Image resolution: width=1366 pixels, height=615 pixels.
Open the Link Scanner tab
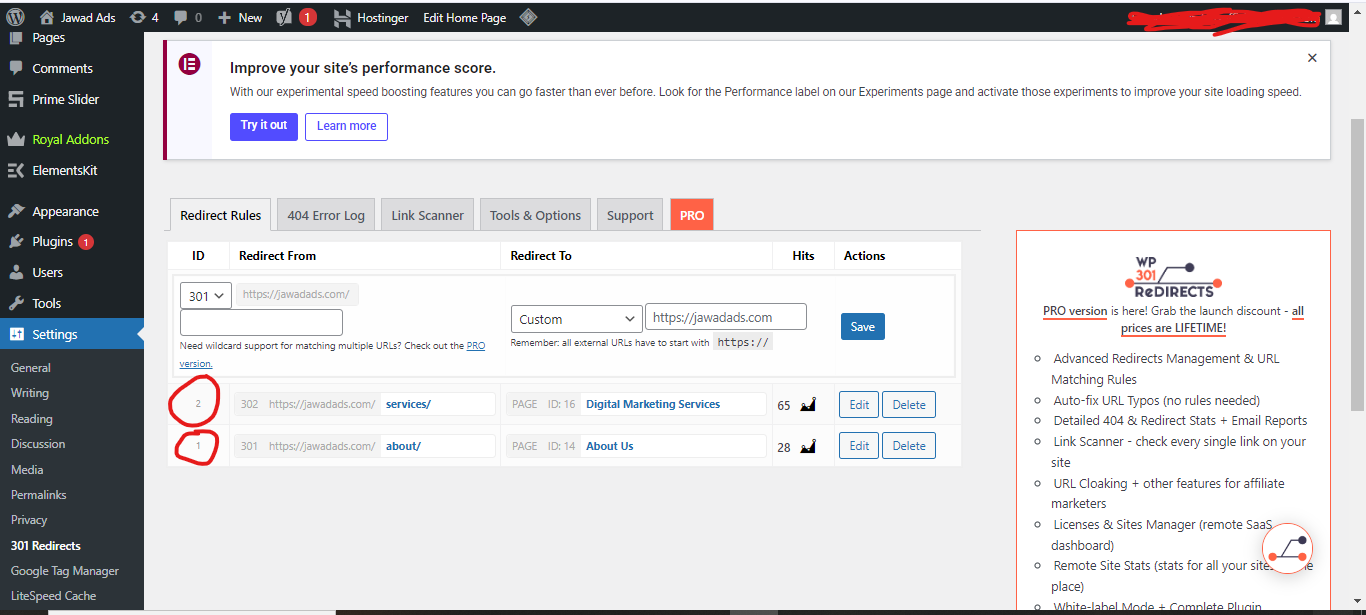(x=427, y=215)
